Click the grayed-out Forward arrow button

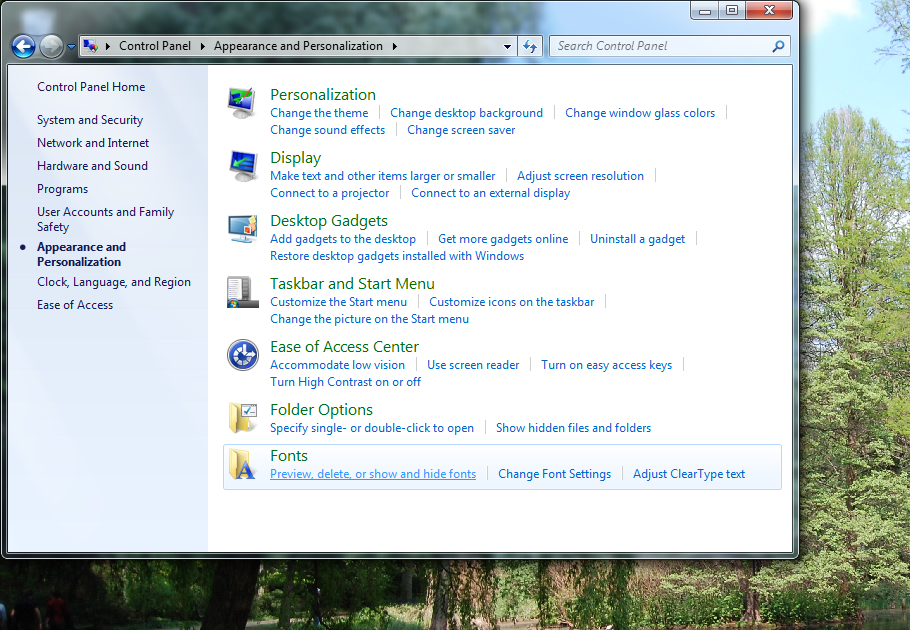click(51, 46)
